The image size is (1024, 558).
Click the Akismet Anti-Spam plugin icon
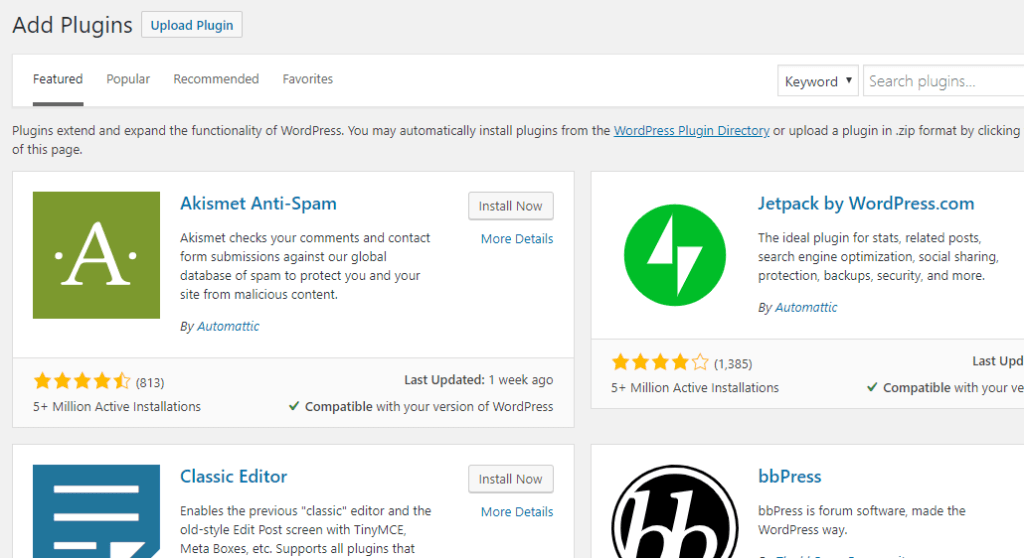click(96, 255)
